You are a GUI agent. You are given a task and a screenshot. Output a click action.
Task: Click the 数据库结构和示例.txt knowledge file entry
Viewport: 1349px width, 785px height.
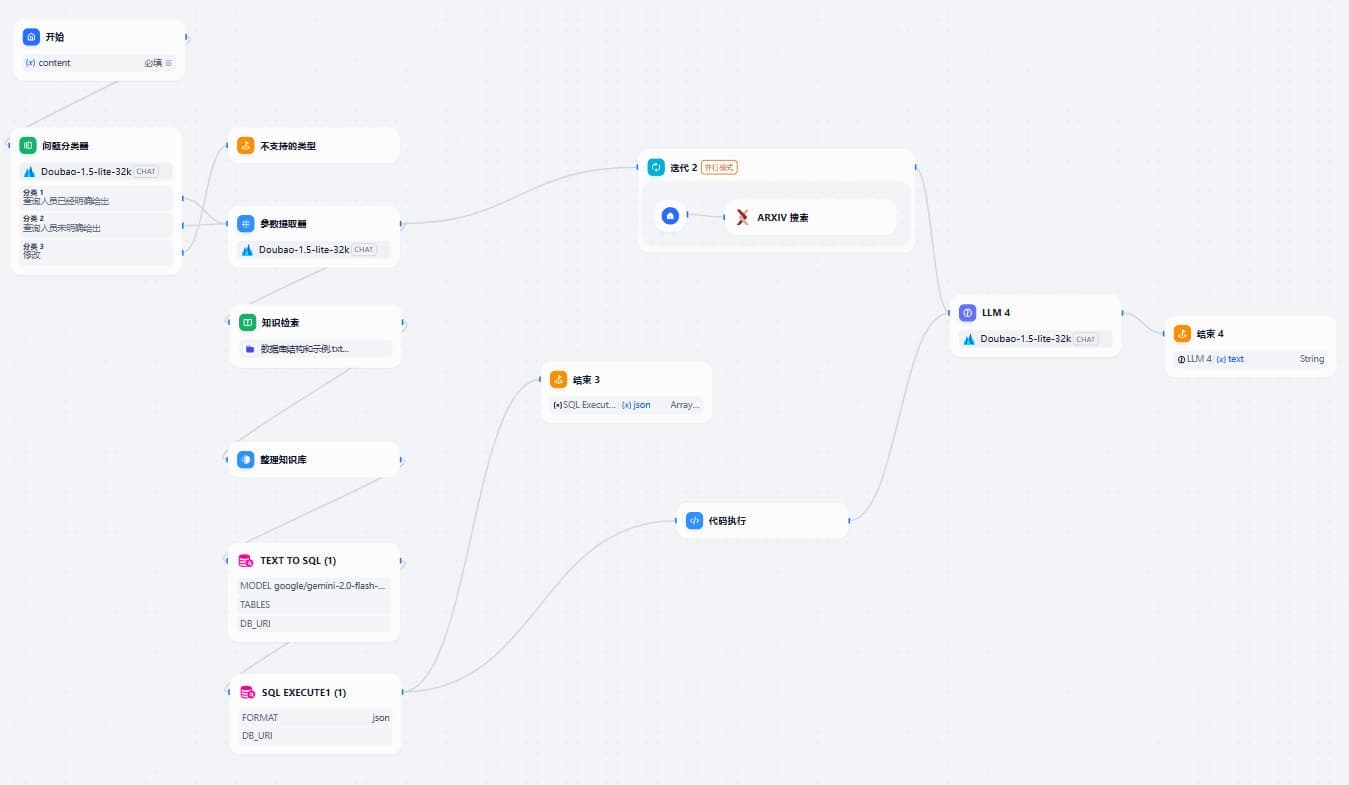pyautogui.click(x=304, y=349)
